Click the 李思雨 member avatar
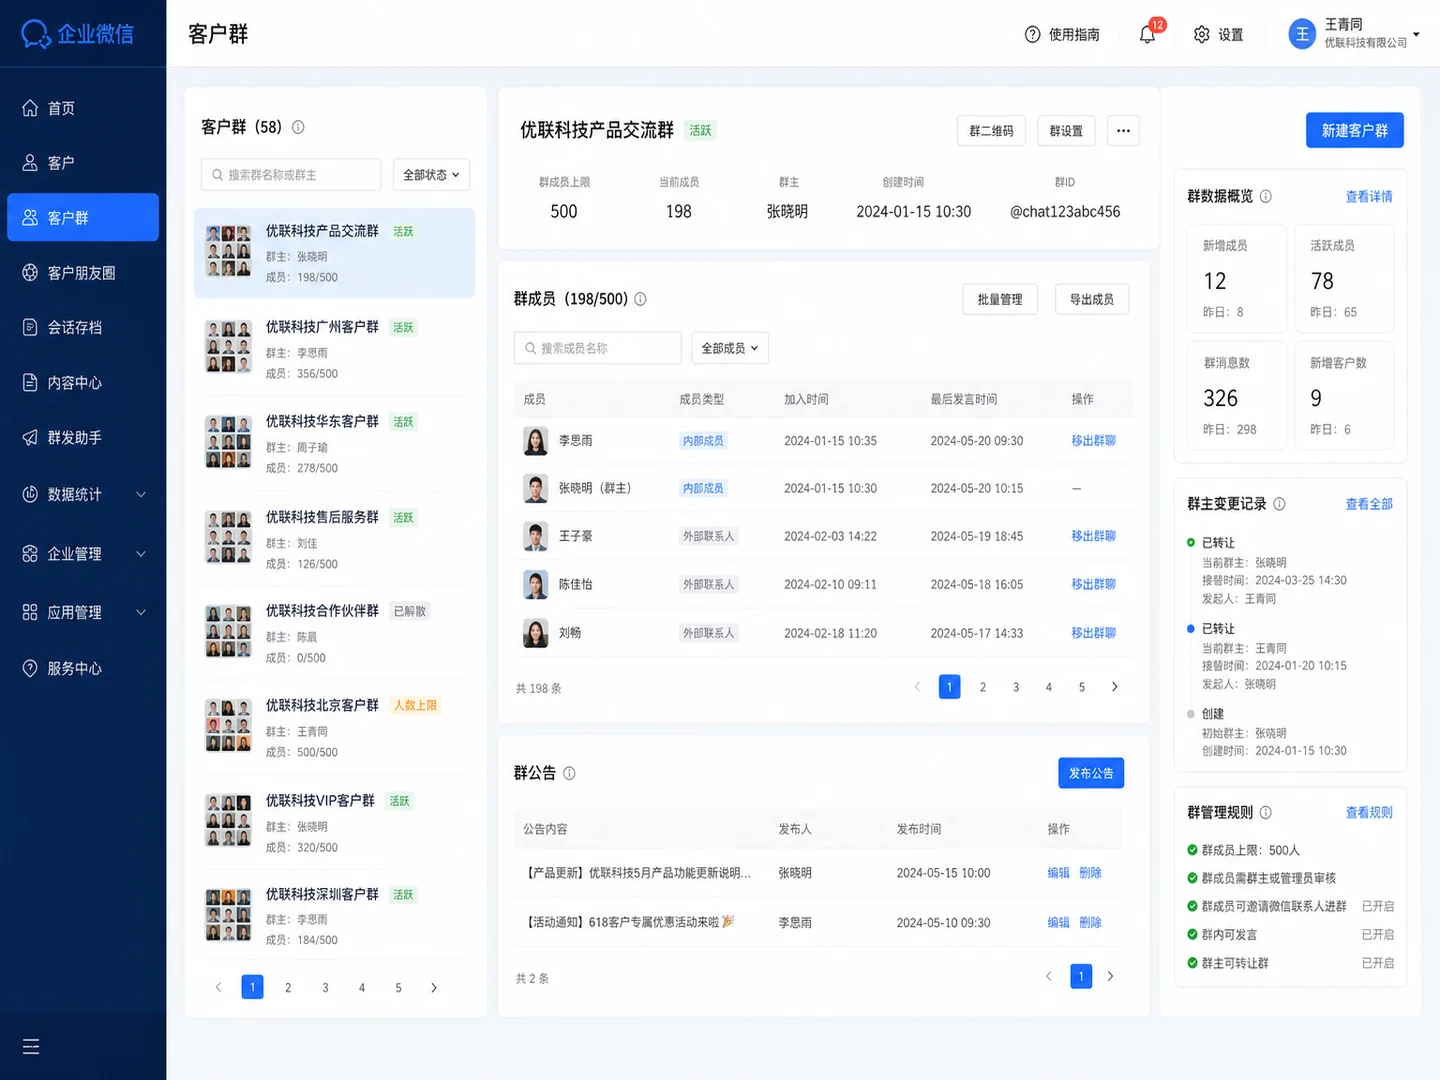The image size is (1440, 1080). (x=536, y=441)
